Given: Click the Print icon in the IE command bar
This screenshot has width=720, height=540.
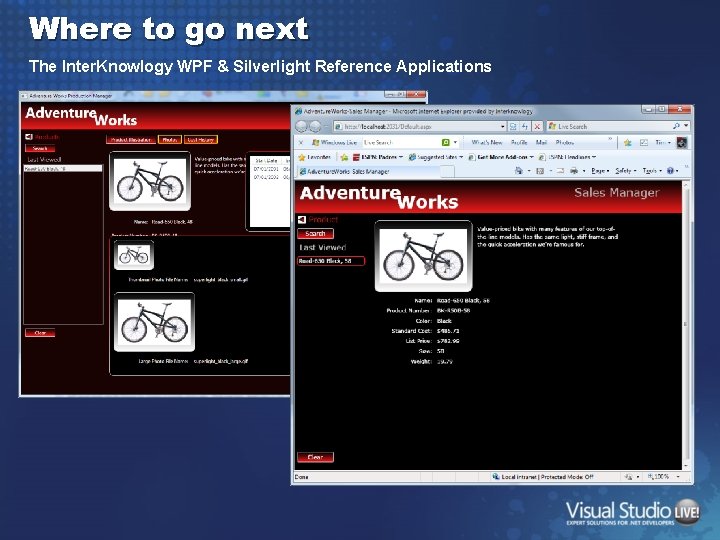Looking at the screenshot, I should pyautogui.click(x=574, y=171).
